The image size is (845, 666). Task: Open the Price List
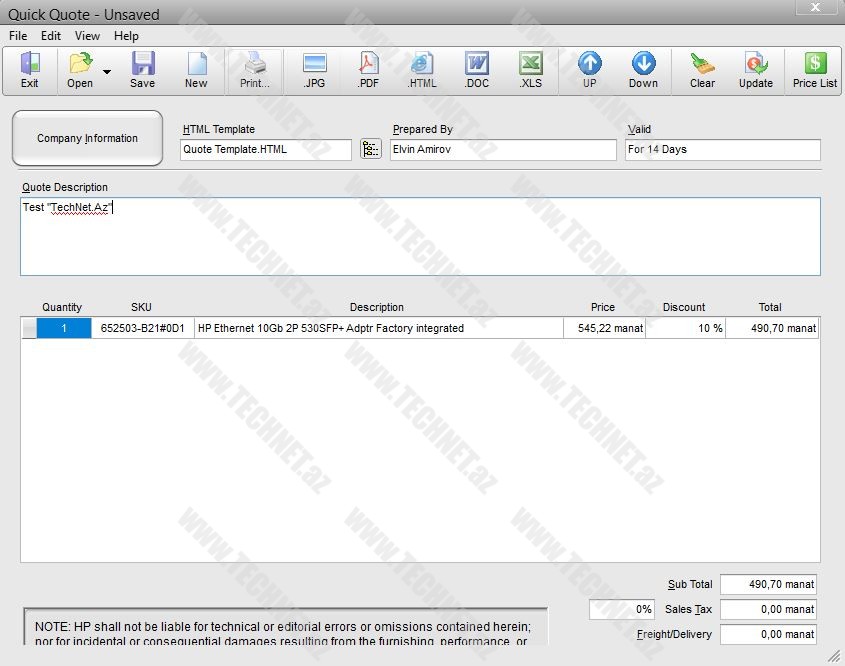tap(815, 70)
